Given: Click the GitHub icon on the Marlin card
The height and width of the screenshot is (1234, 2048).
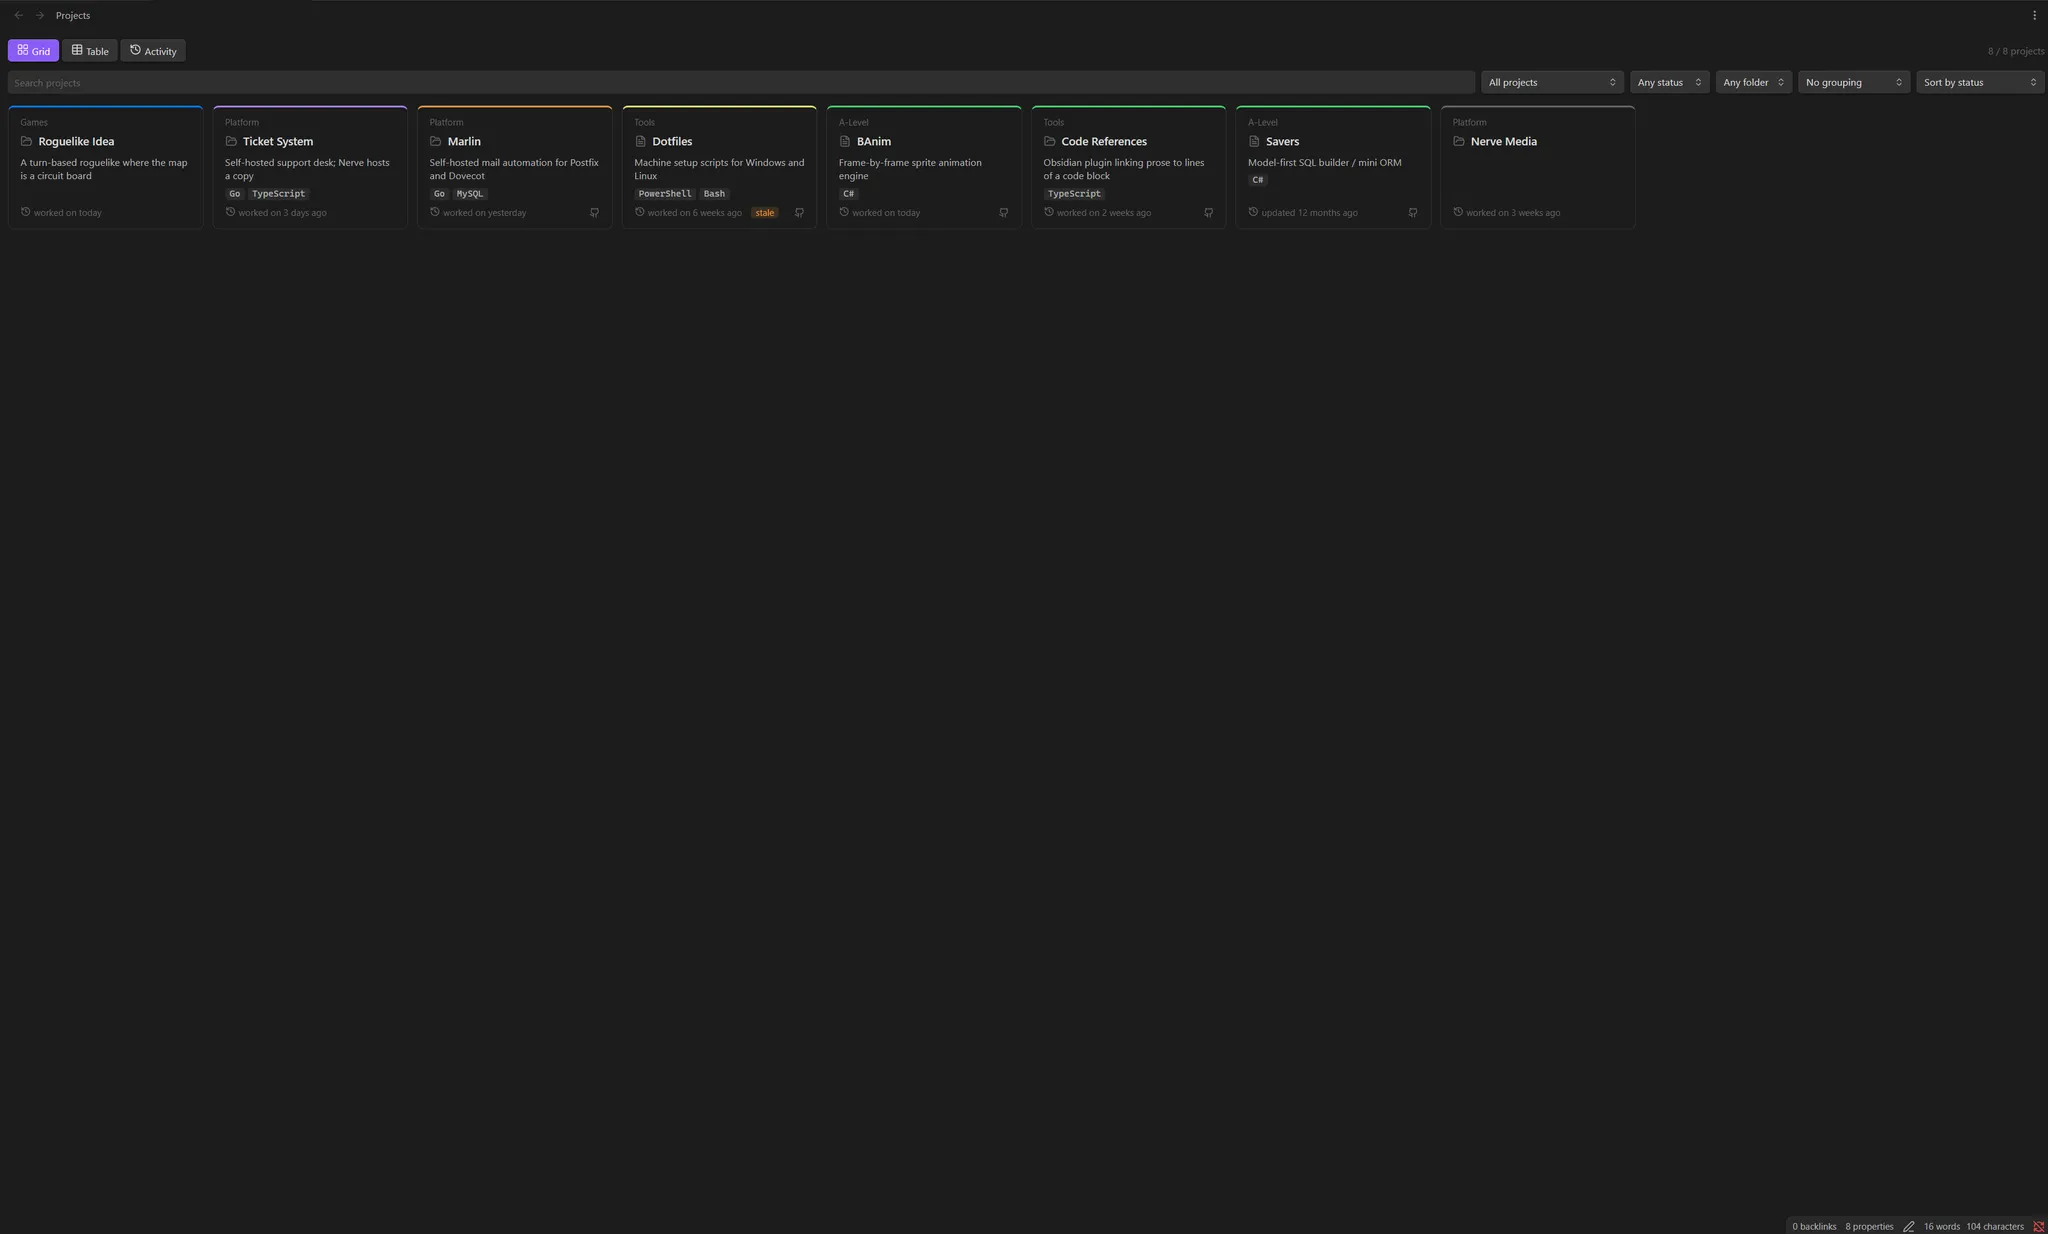Looking at the screenshot, I should coord(594,212).
